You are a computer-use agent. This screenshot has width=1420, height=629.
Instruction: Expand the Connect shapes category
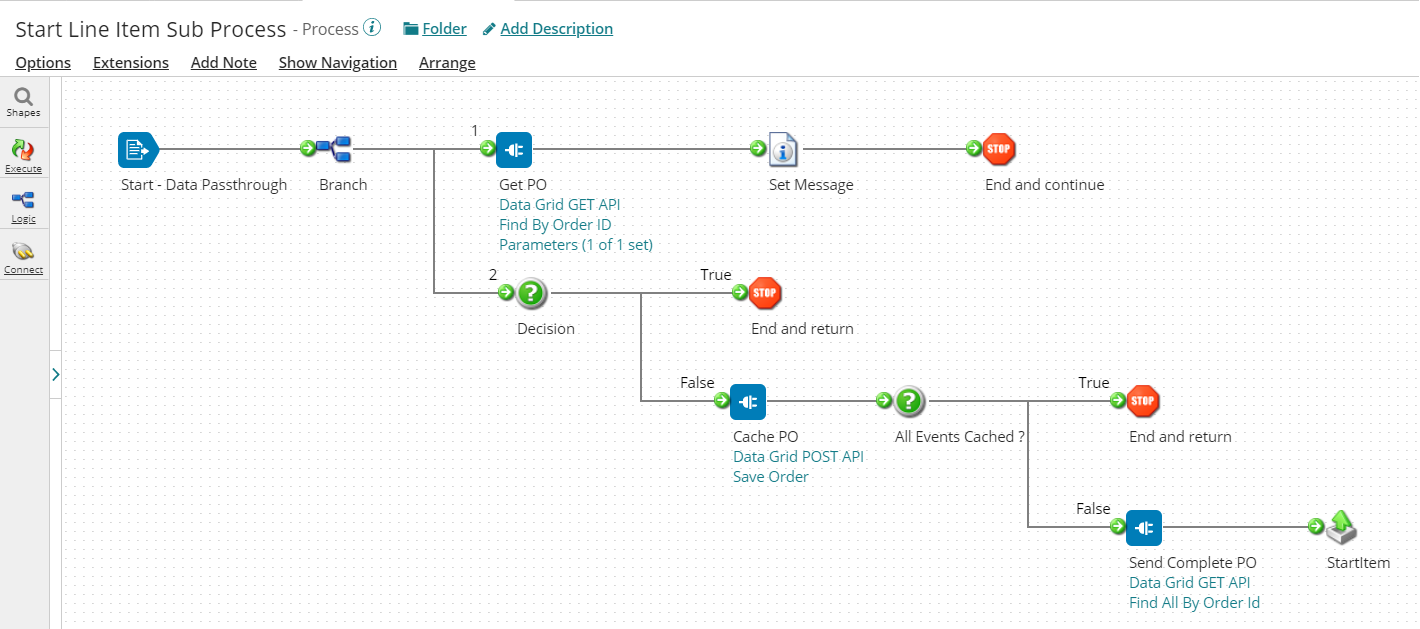pyautogui.click(x=23, y=257)
